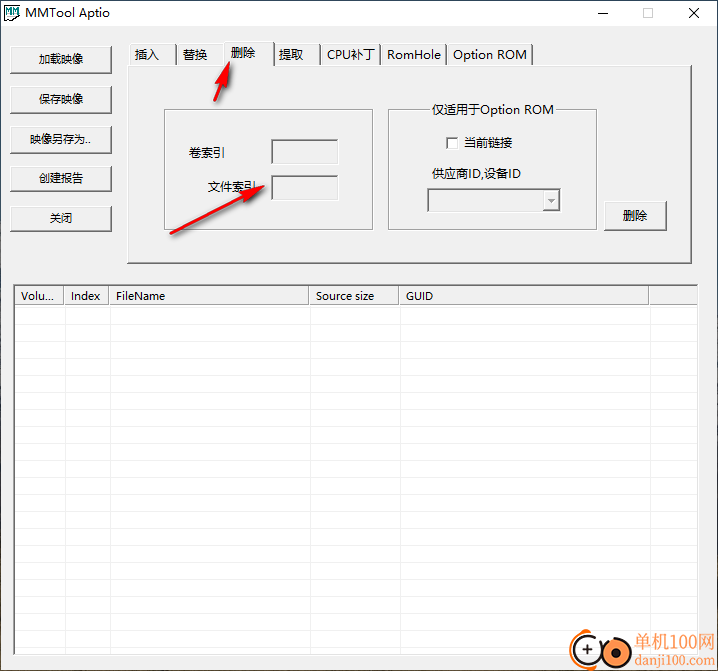Viewport: 718px width, 671px height.
Task: Select the 删除 tab
Action: tap(249, 54)
